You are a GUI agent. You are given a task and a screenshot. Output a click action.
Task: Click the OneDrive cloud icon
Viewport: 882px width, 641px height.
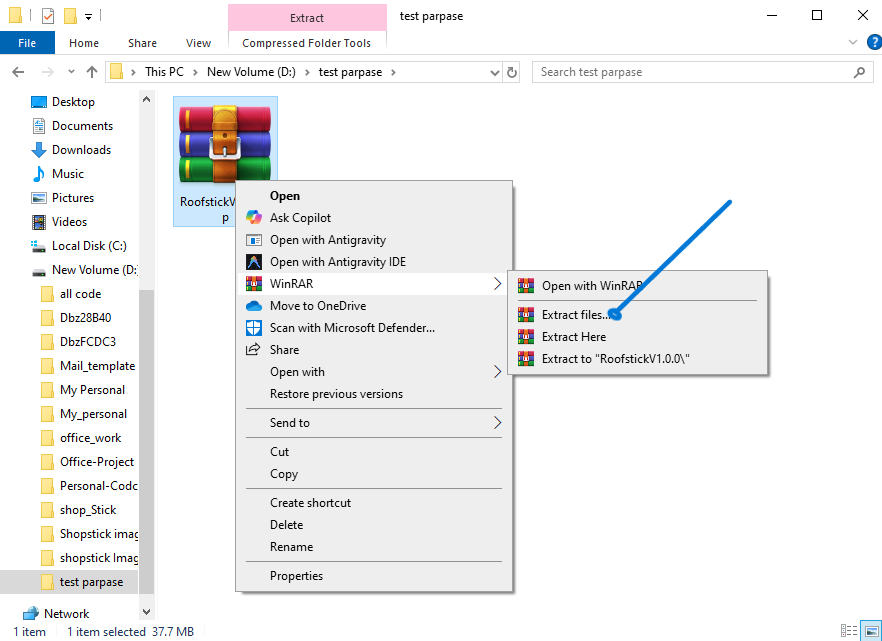click(x=254, y=306)
